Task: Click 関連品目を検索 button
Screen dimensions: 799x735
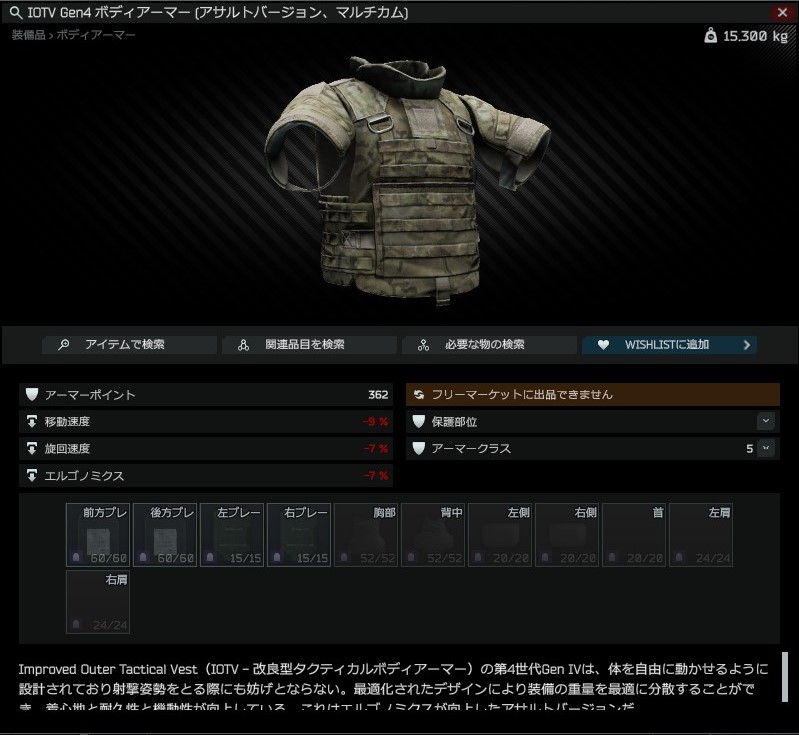Action: click(309, 345)
